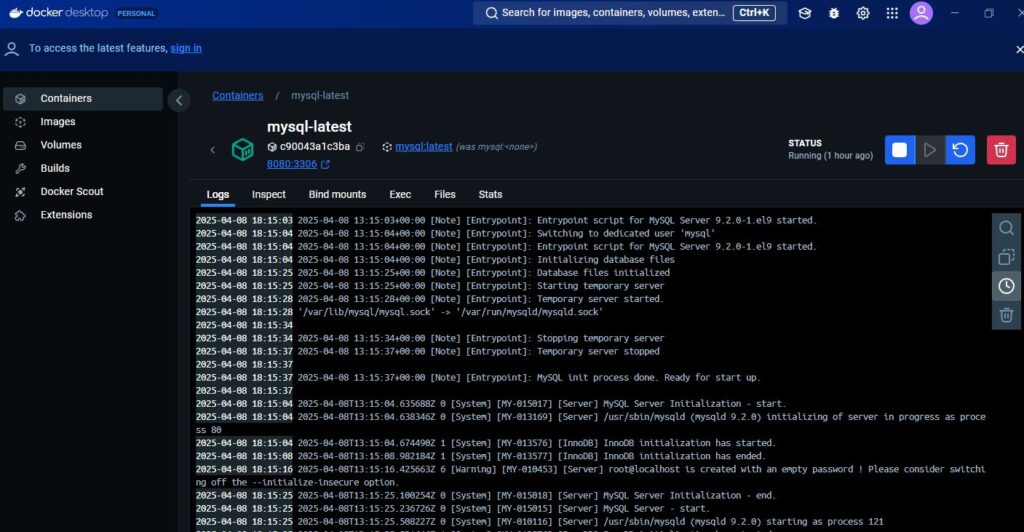Restart the mysql-latest container

(x=960, y=150)
